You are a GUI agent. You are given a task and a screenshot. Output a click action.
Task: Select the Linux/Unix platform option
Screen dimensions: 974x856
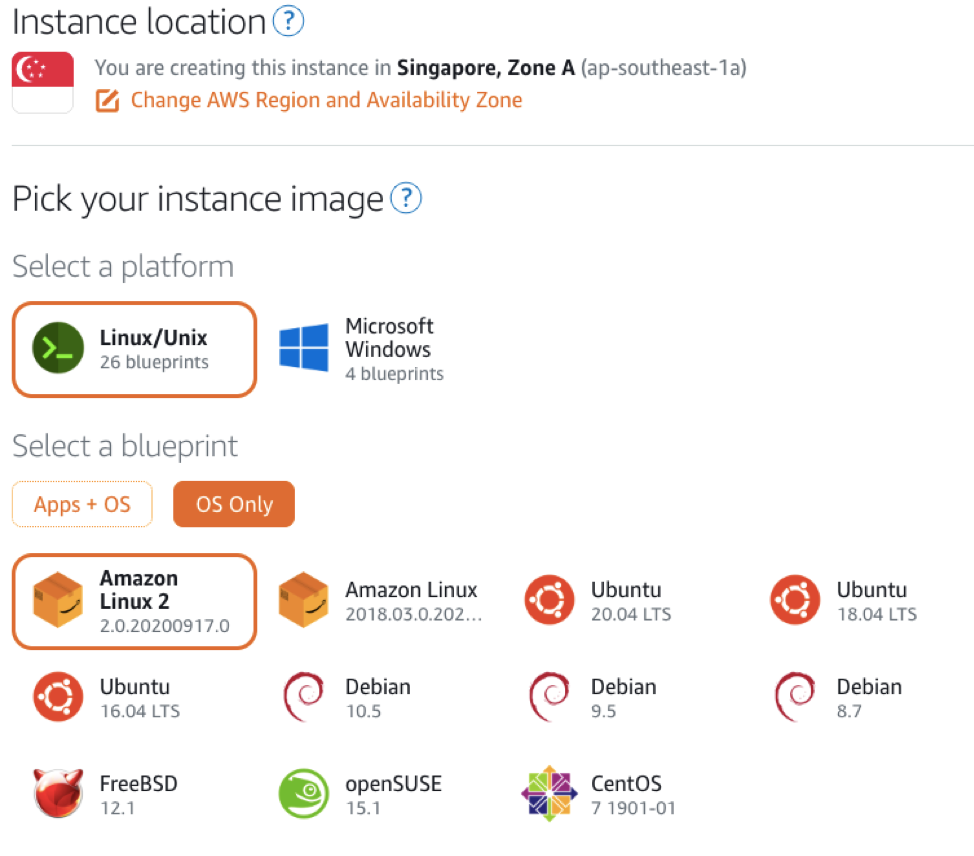[x=134, y=349]
